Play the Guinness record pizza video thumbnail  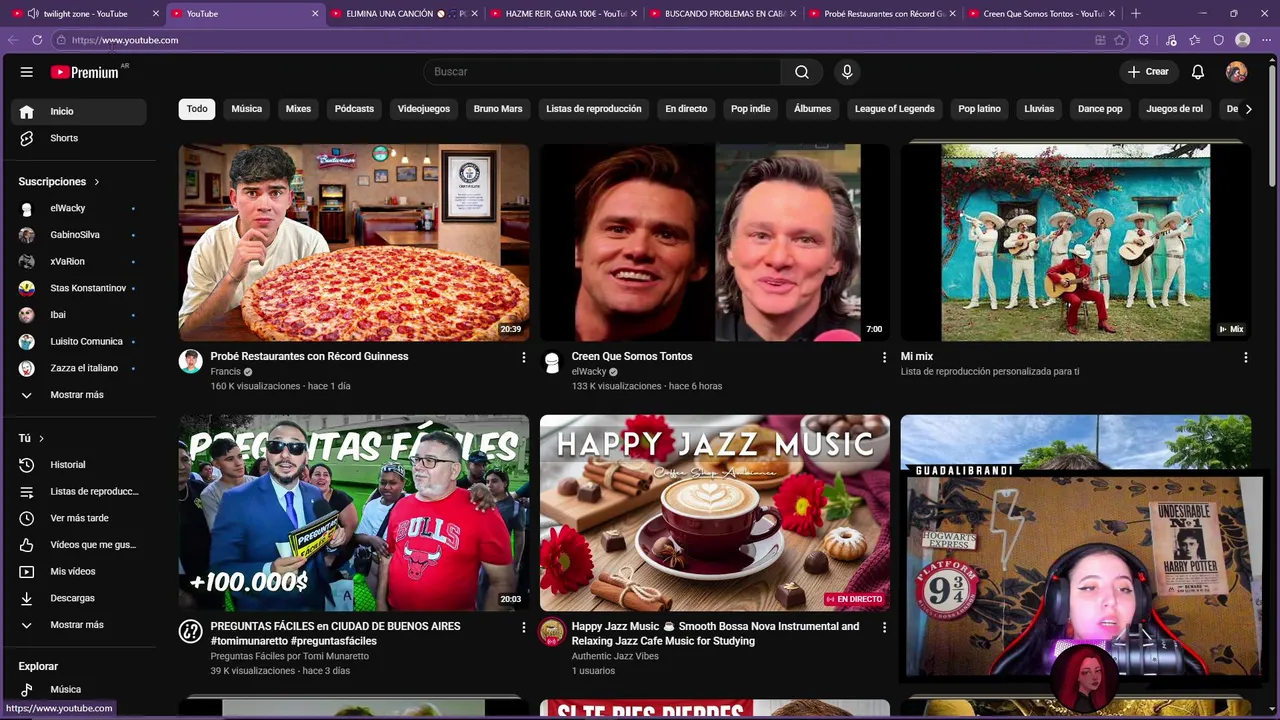(x=354, y=243)
